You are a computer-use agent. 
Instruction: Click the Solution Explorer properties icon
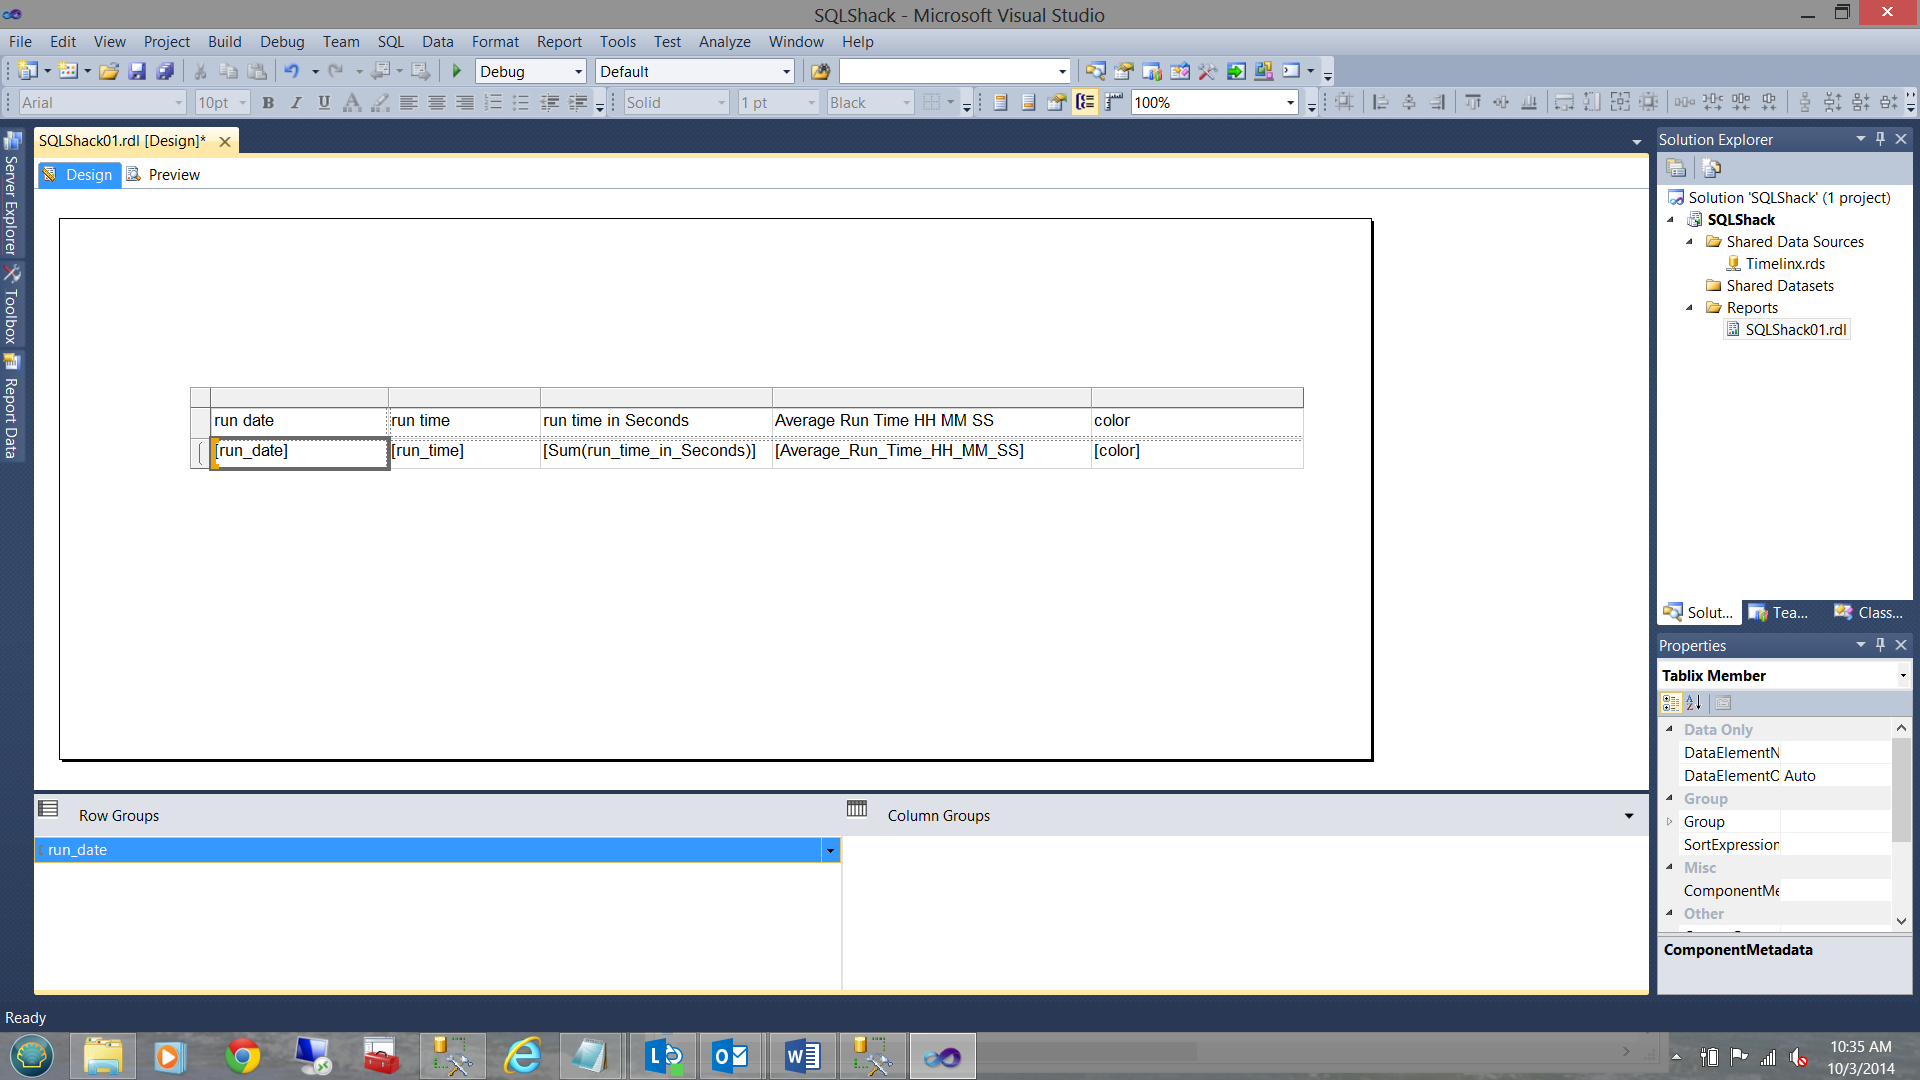pos(1676,168)
